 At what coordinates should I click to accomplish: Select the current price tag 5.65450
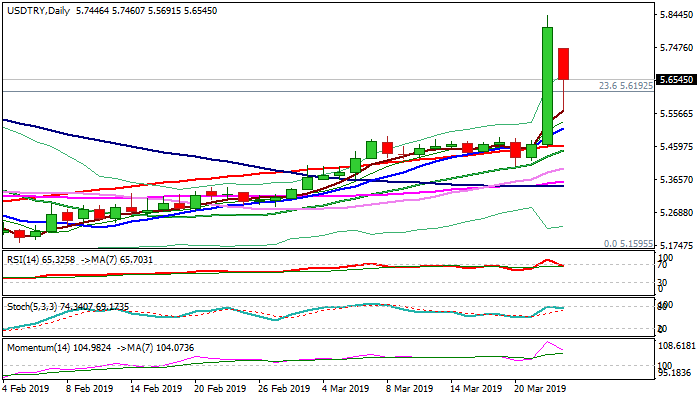tap(676, 79)
